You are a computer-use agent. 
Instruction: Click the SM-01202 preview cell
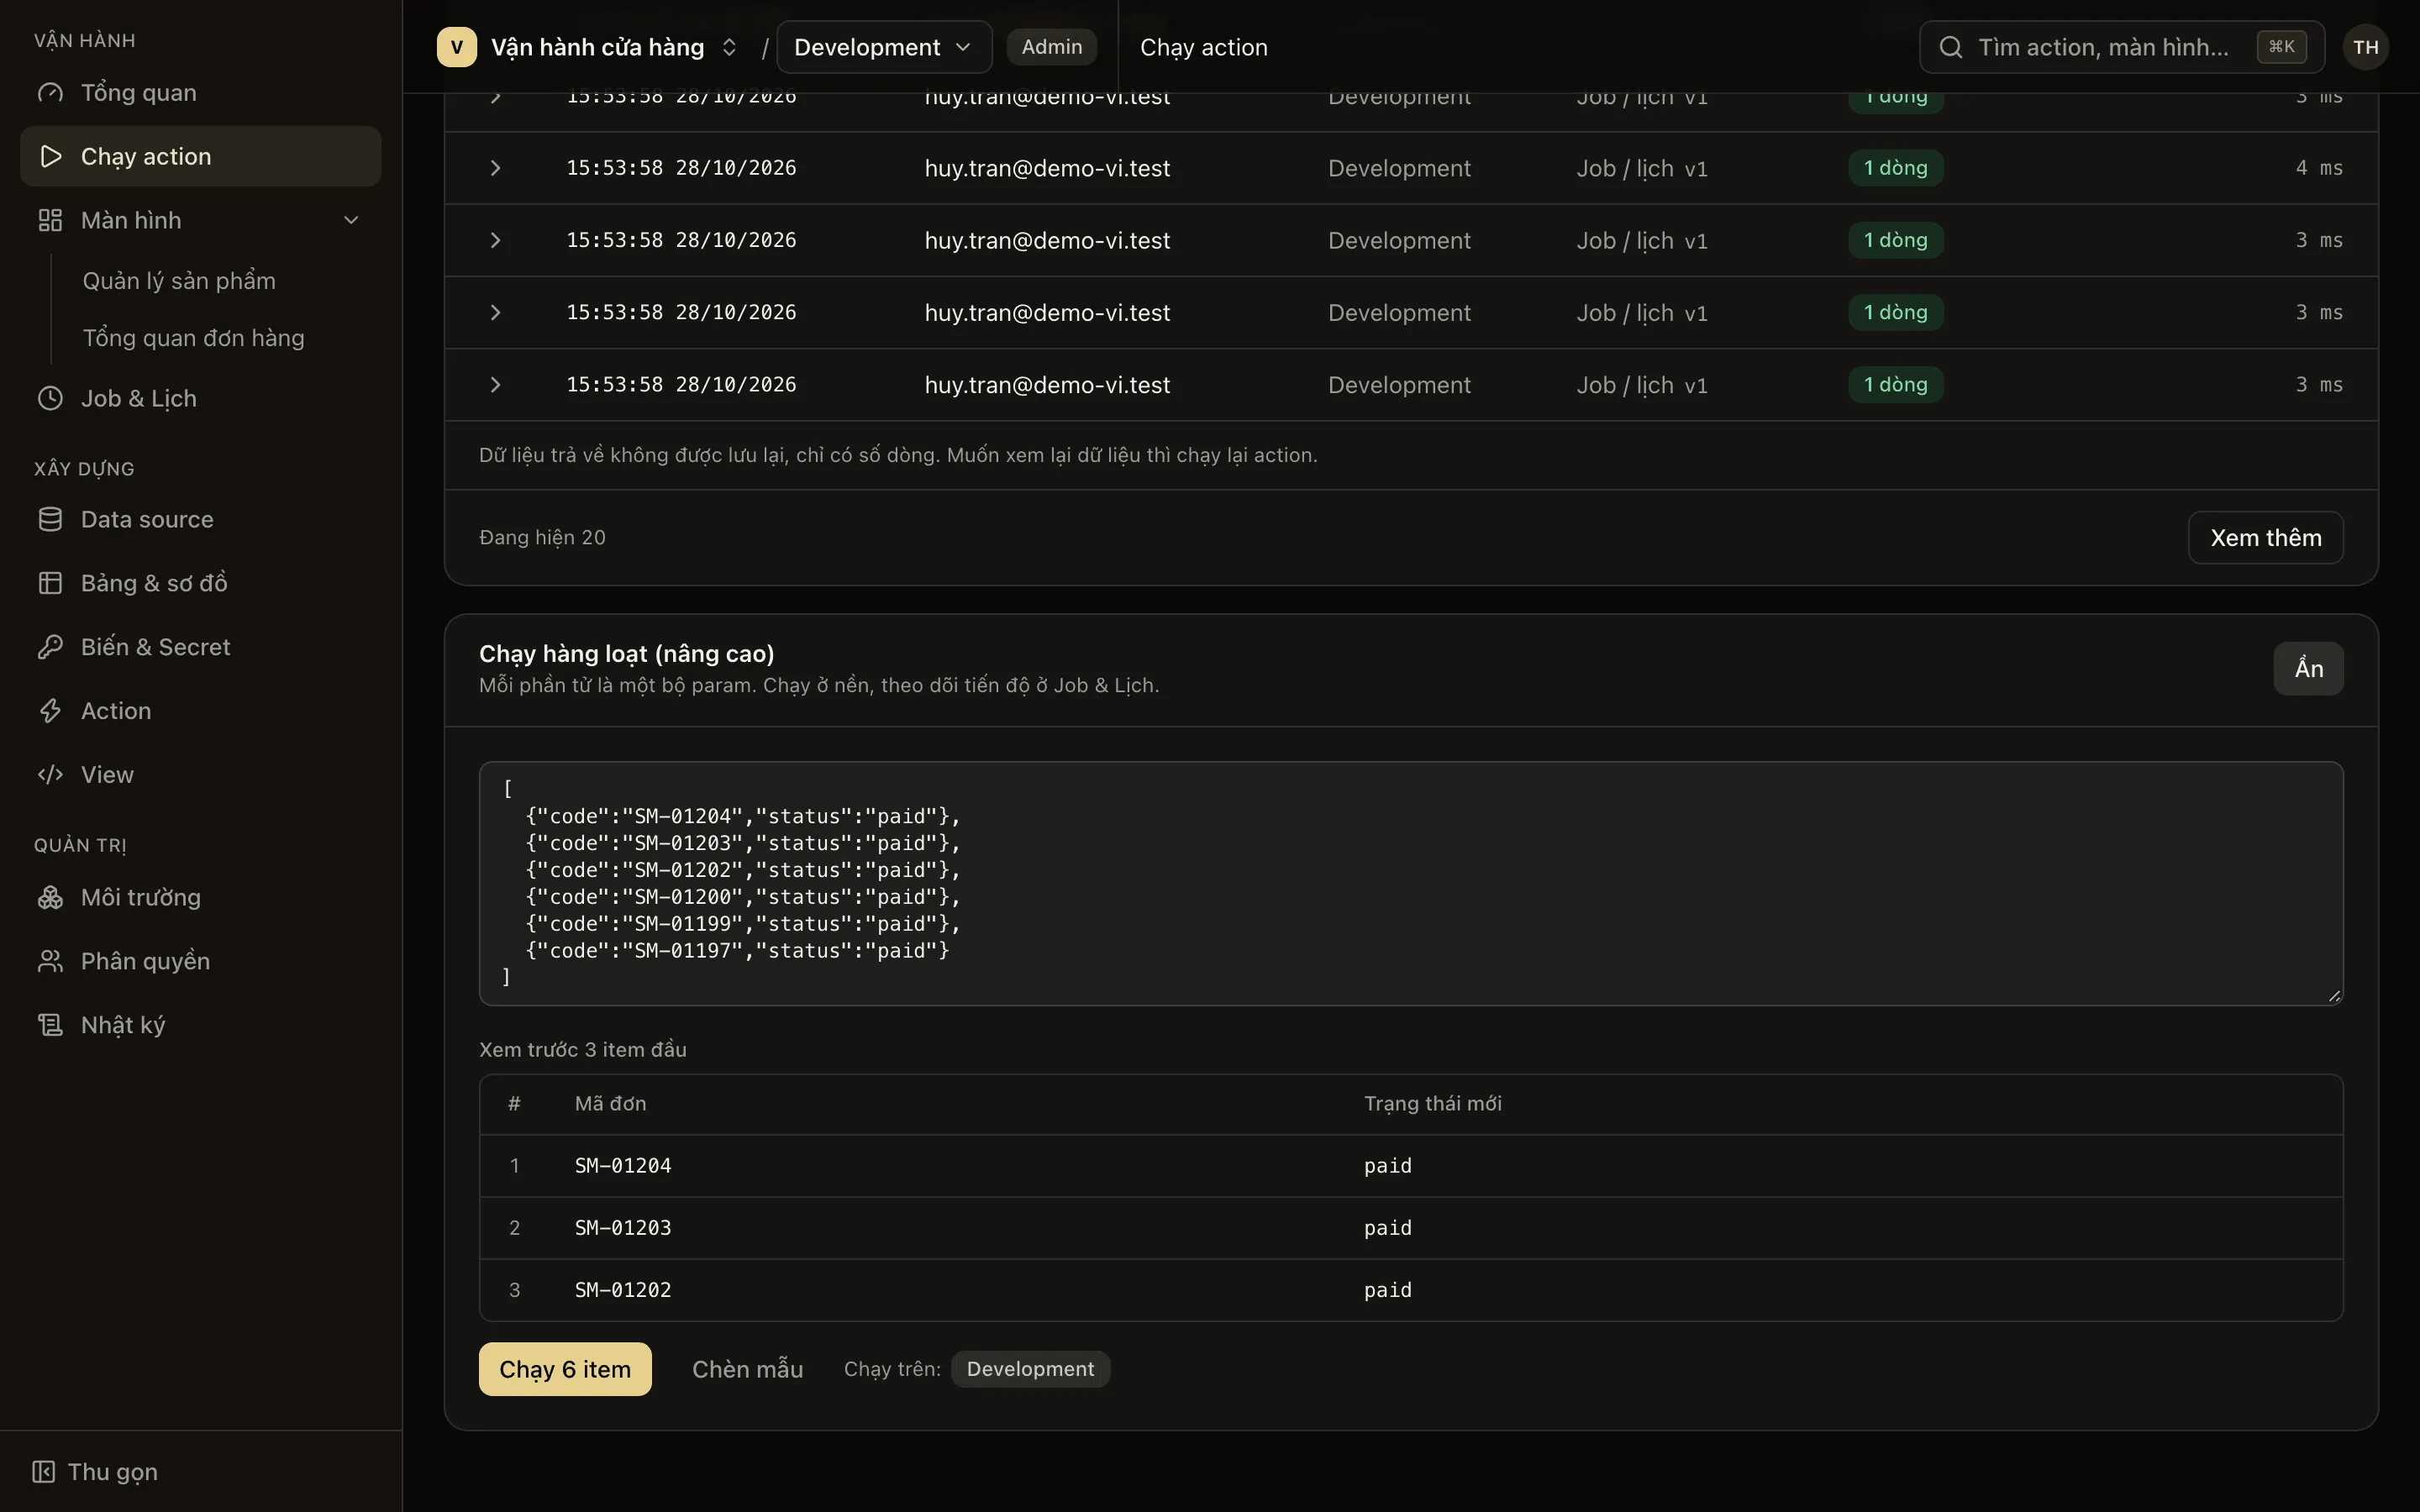pos(623,1290)
